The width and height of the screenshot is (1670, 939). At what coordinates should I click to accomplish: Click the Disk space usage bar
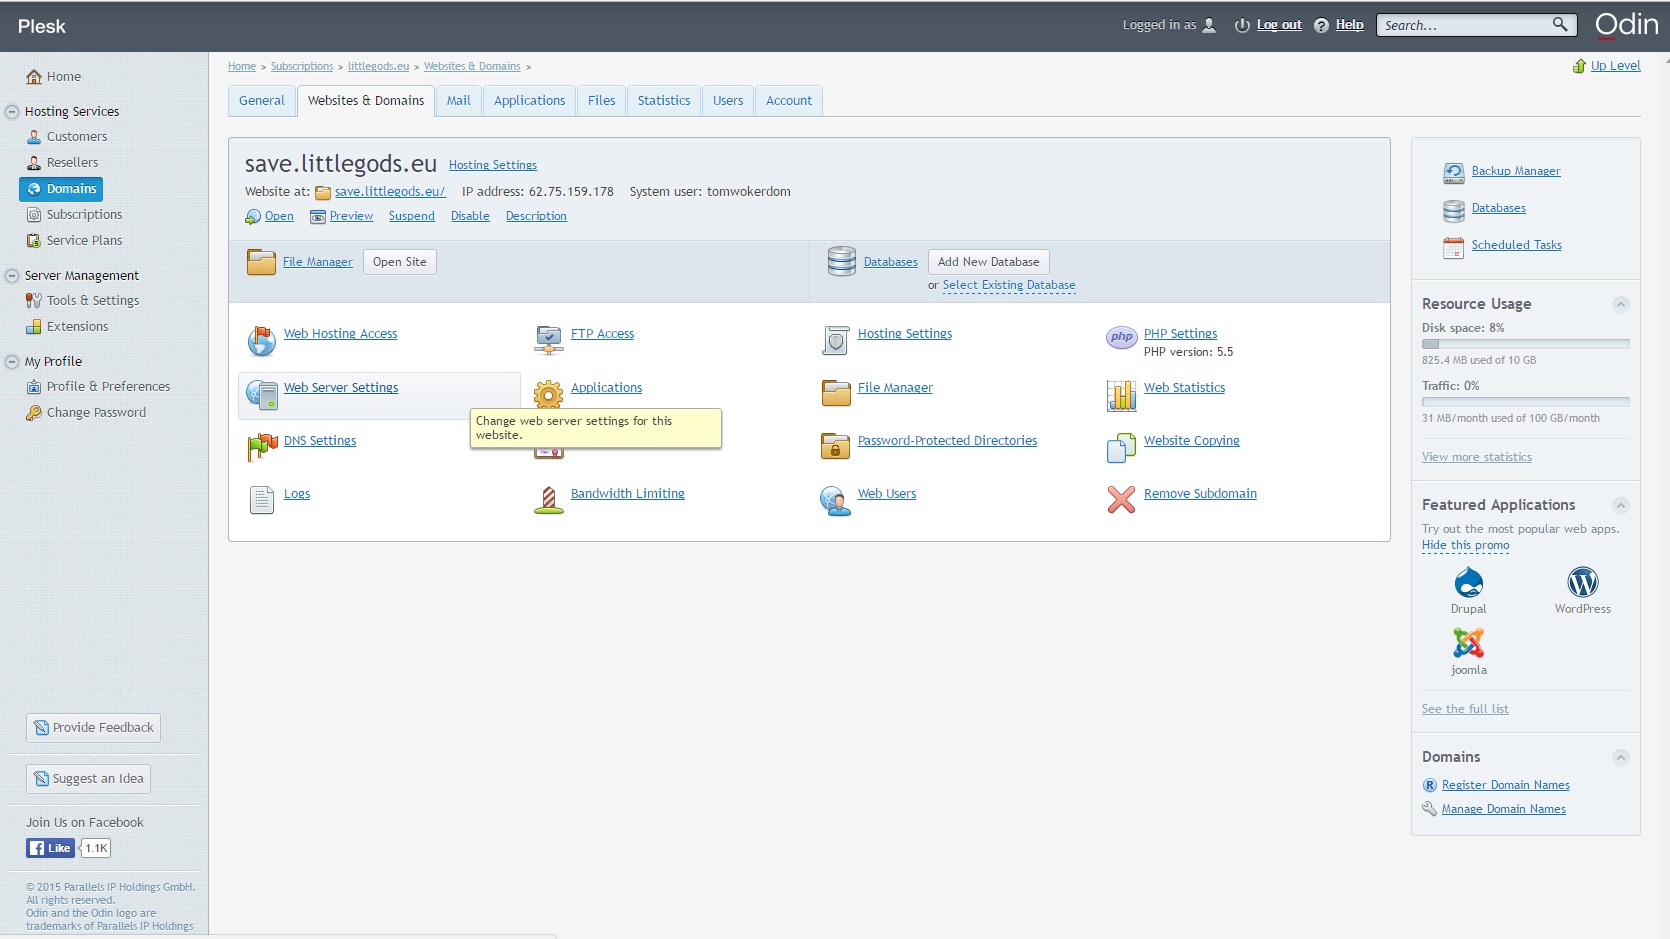1525,344
